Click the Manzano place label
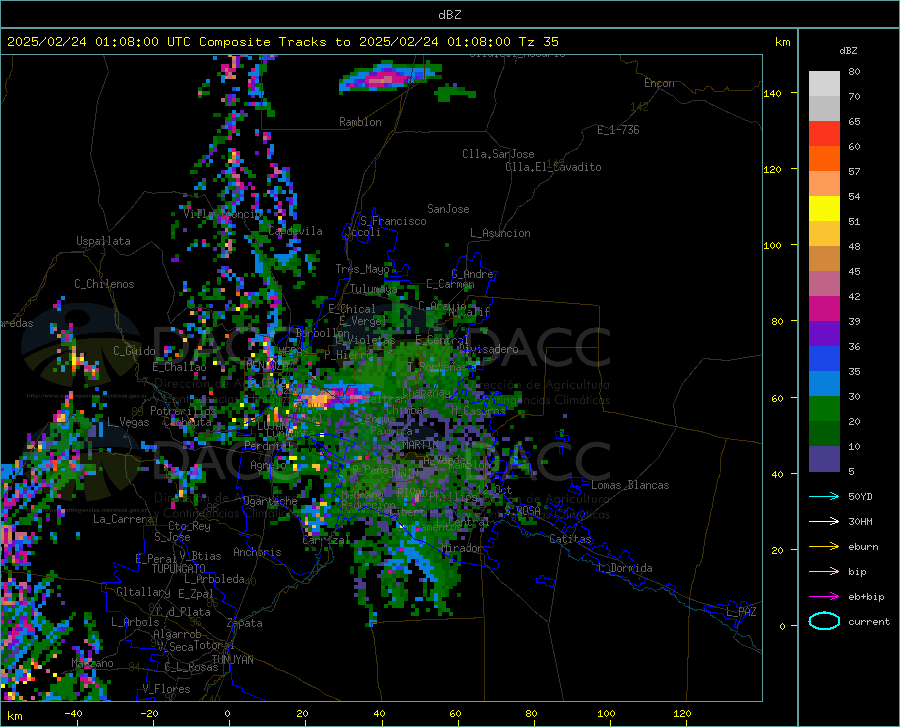Viewport: 900px width, 727px height. point(92,663)
